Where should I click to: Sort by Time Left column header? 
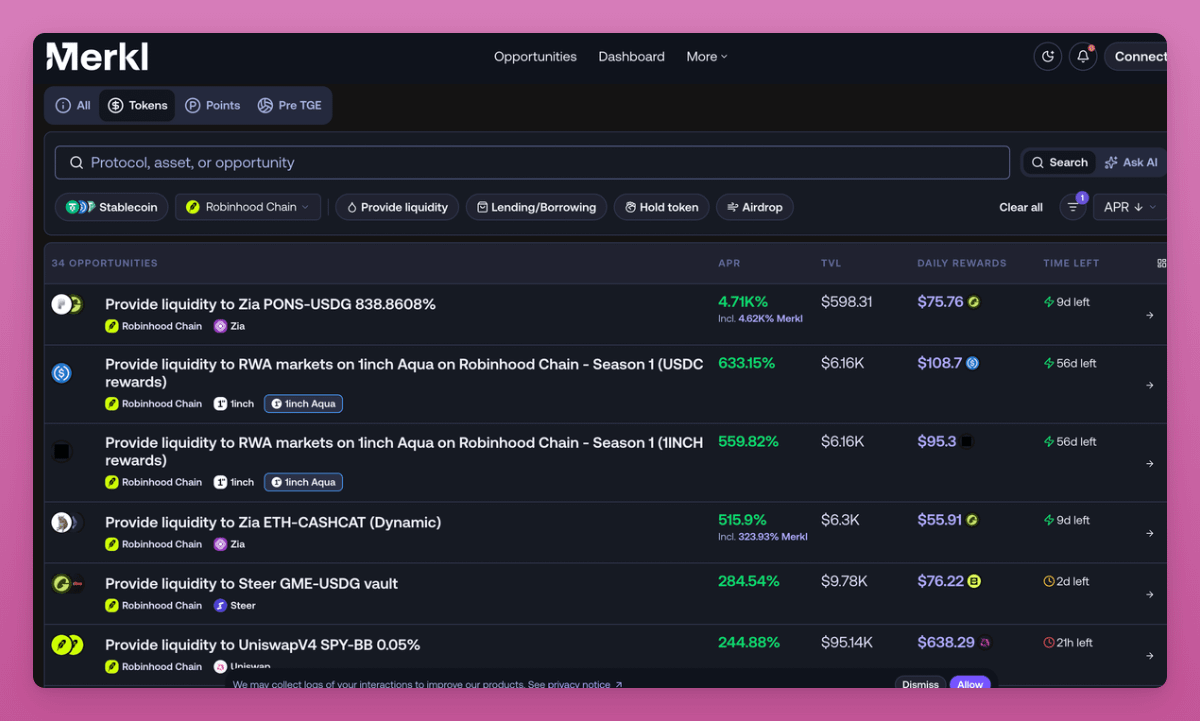(x=1071, y=263)
